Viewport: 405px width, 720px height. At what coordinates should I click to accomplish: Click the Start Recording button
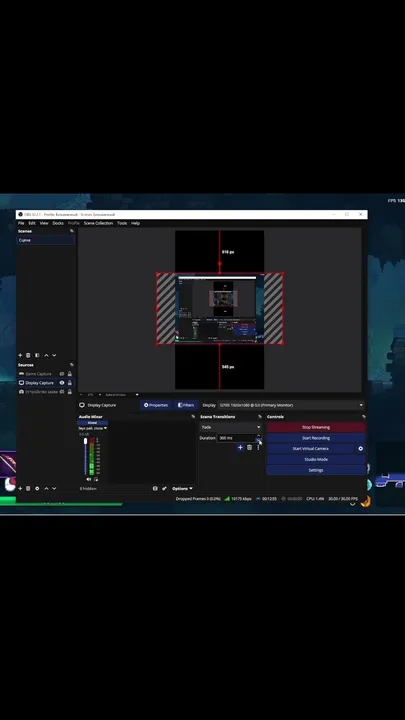point(316,438)
